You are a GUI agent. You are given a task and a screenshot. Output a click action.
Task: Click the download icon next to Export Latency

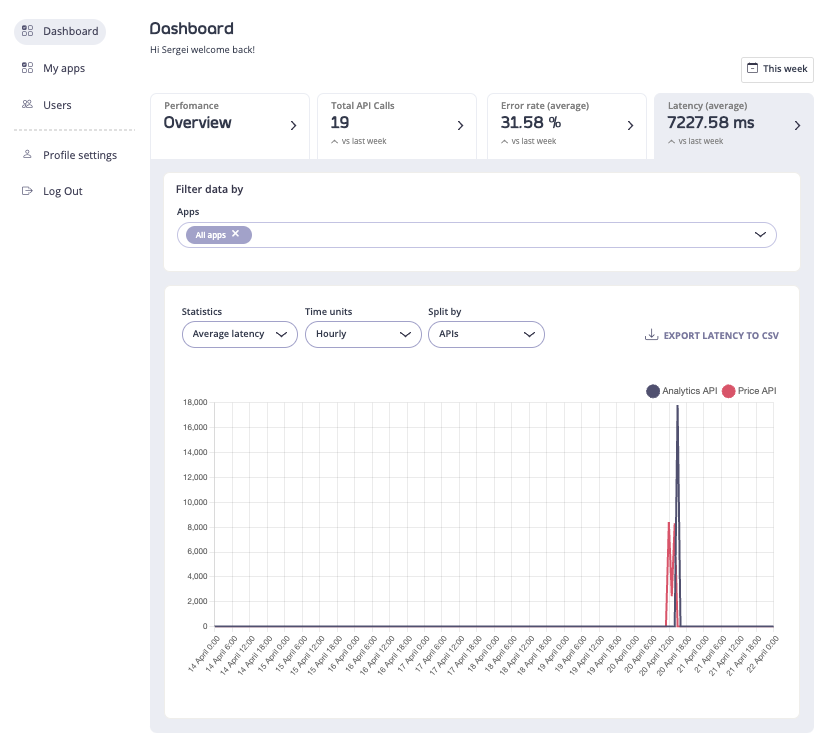point(650,335)
